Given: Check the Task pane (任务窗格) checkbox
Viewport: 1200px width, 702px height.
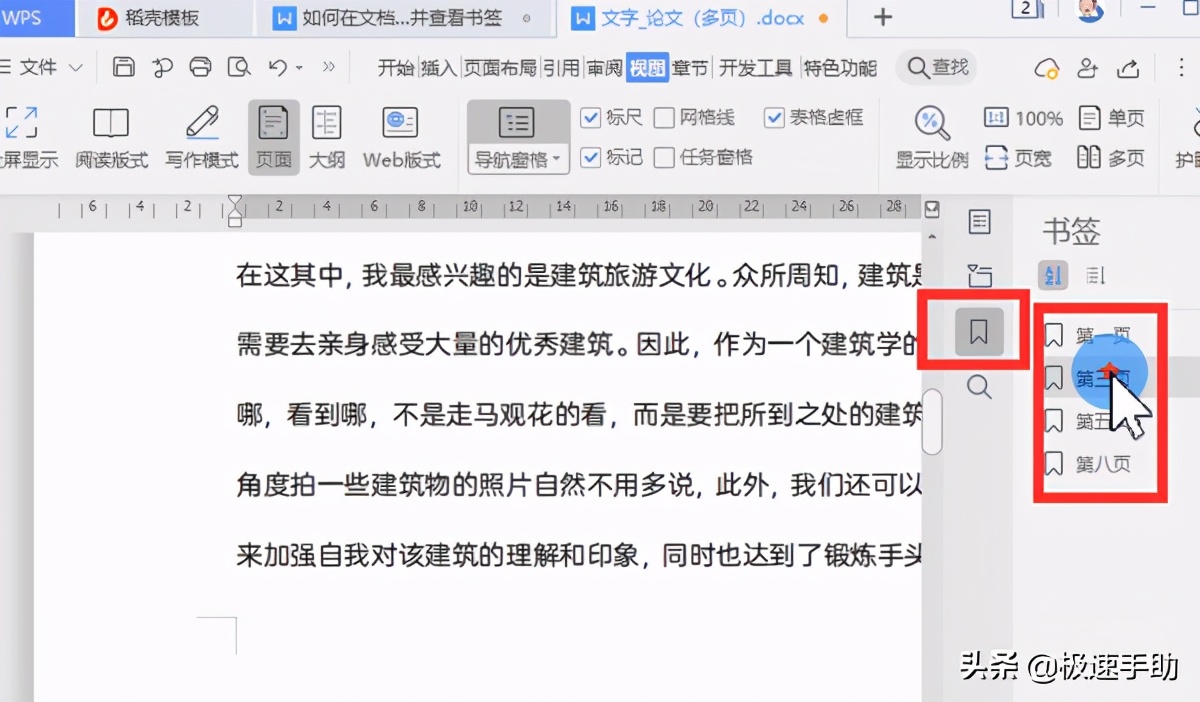Looking at the screenshot, I should tap(664, 157).
